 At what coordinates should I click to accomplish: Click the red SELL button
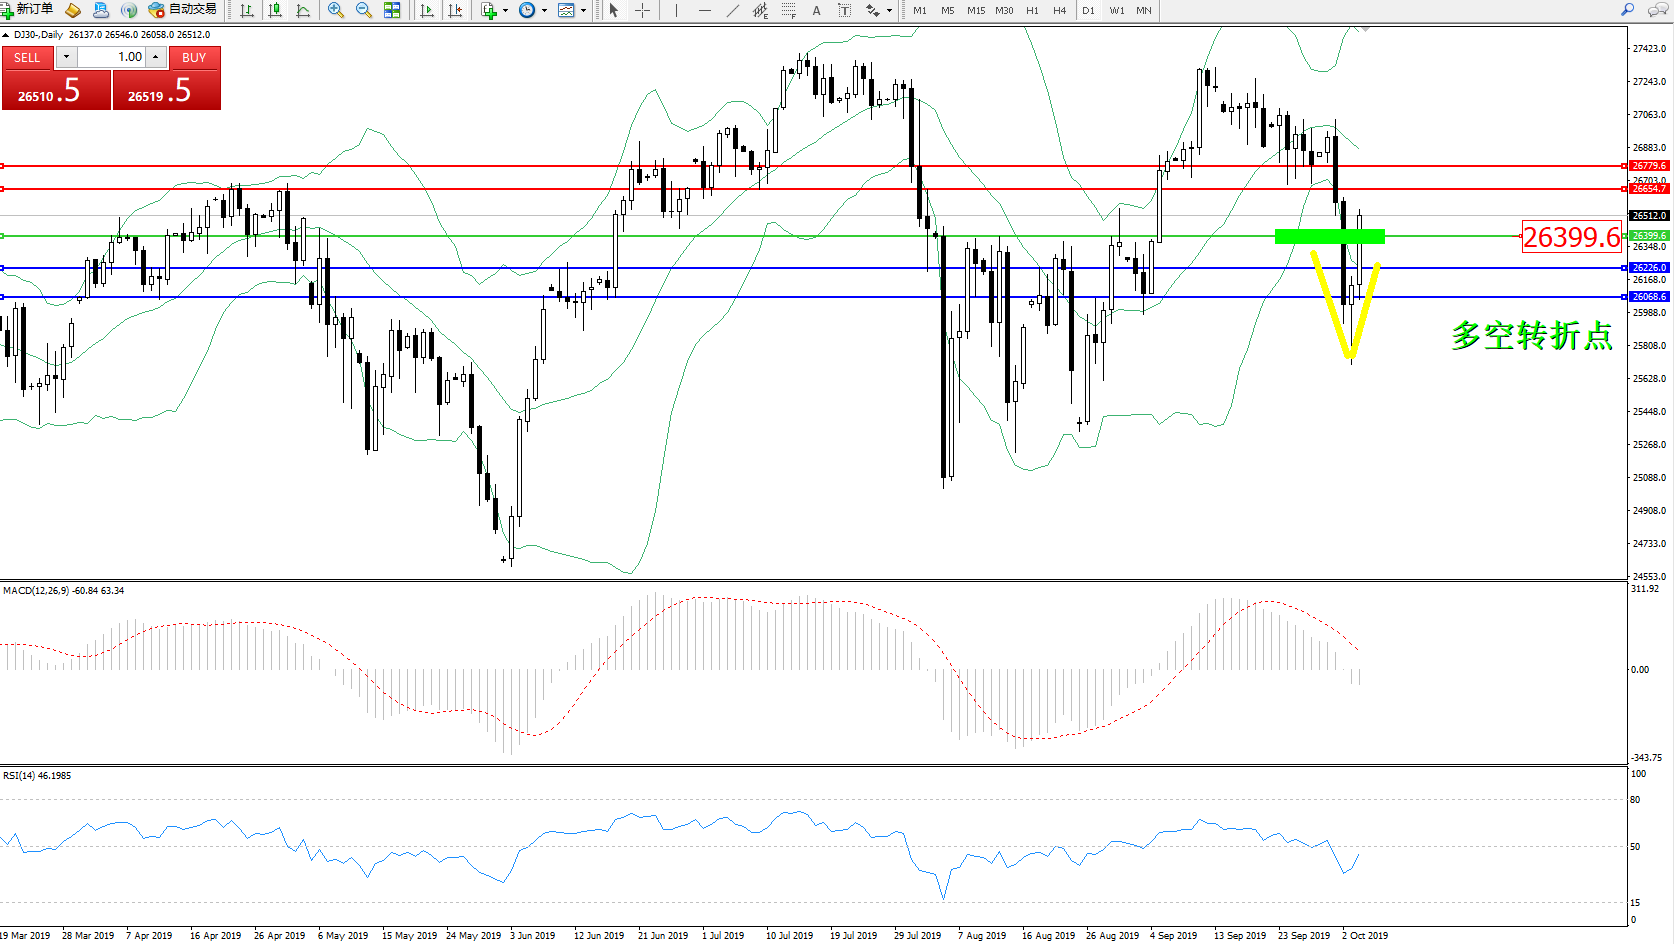pos(27,57)
